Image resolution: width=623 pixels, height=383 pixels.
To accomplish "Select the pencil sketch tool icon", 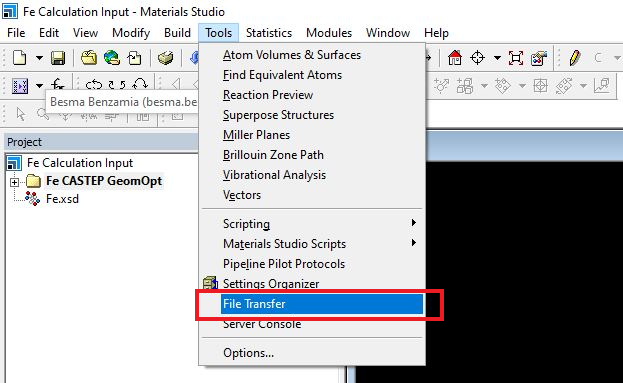I will [574, 58].
